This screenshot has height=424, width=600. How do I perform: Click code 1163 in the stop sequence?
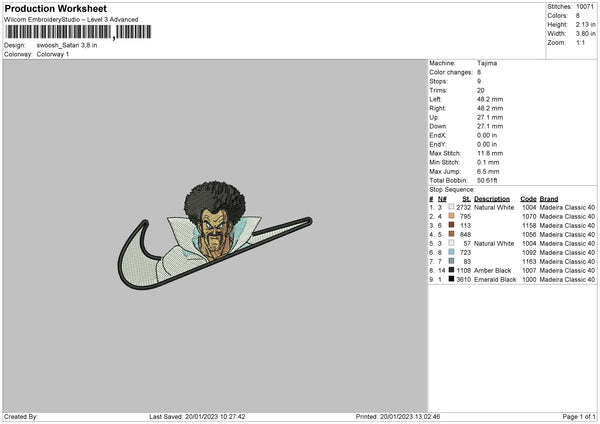tap(529, 261)
